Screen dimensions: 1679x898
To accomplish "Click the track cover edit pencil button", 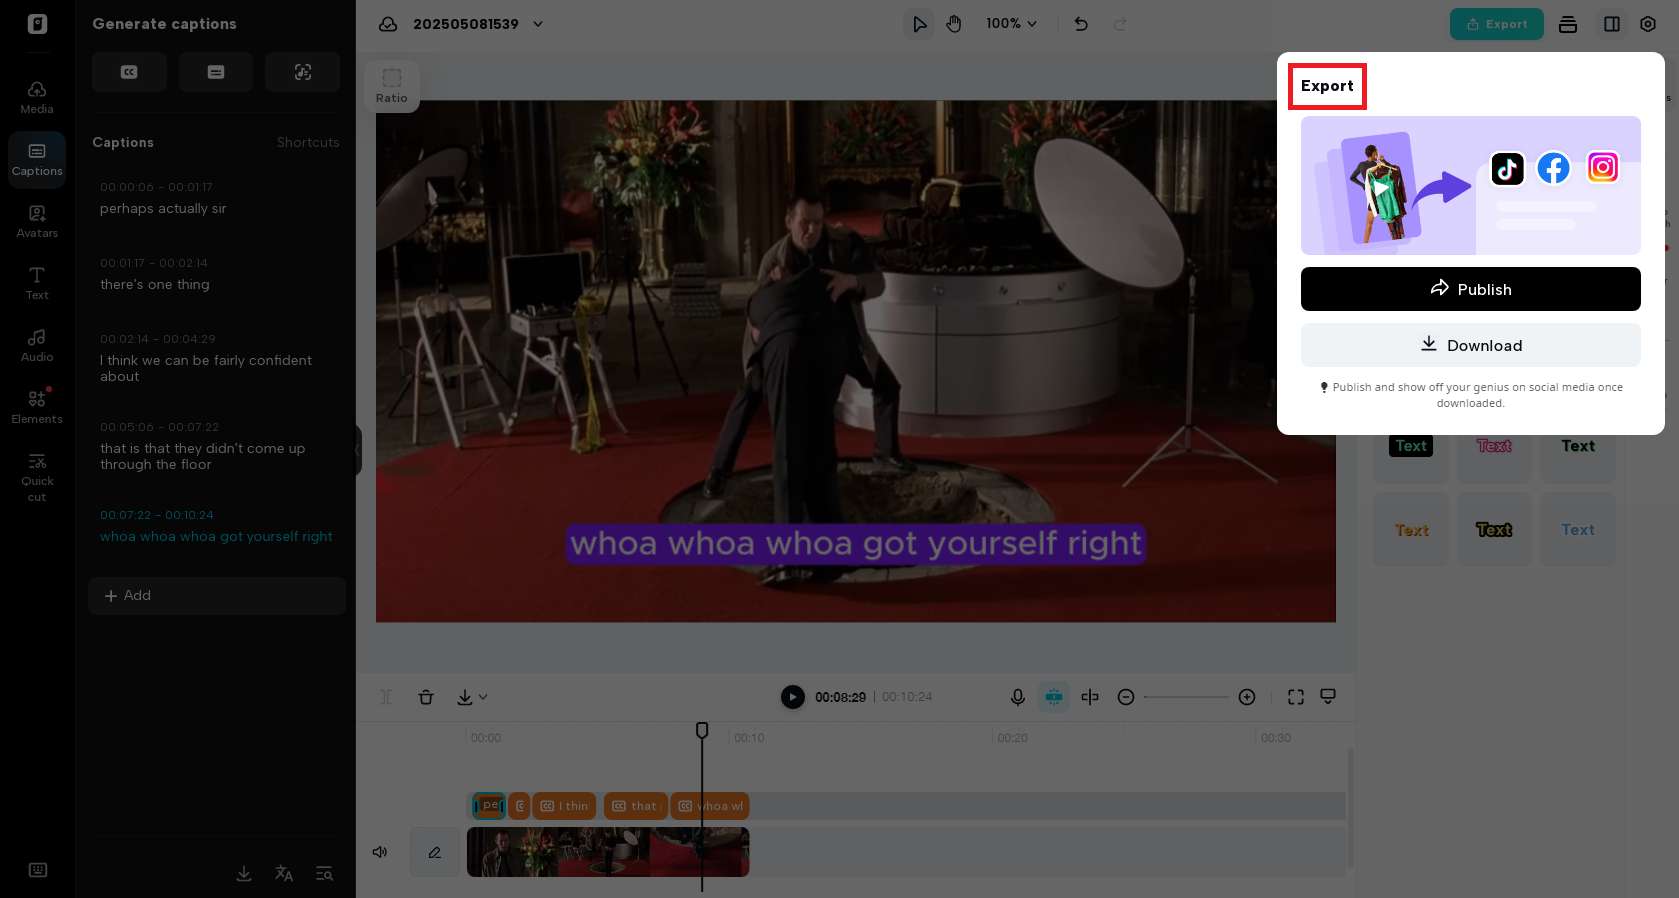I will pos(435,852).
